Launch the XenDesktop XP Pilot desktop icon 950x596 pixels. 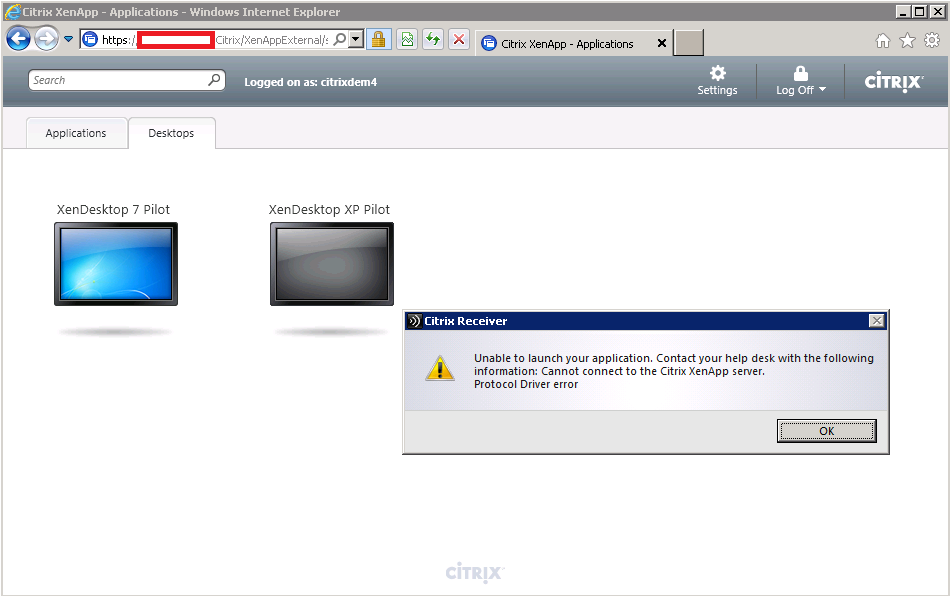tap(331, 264)
